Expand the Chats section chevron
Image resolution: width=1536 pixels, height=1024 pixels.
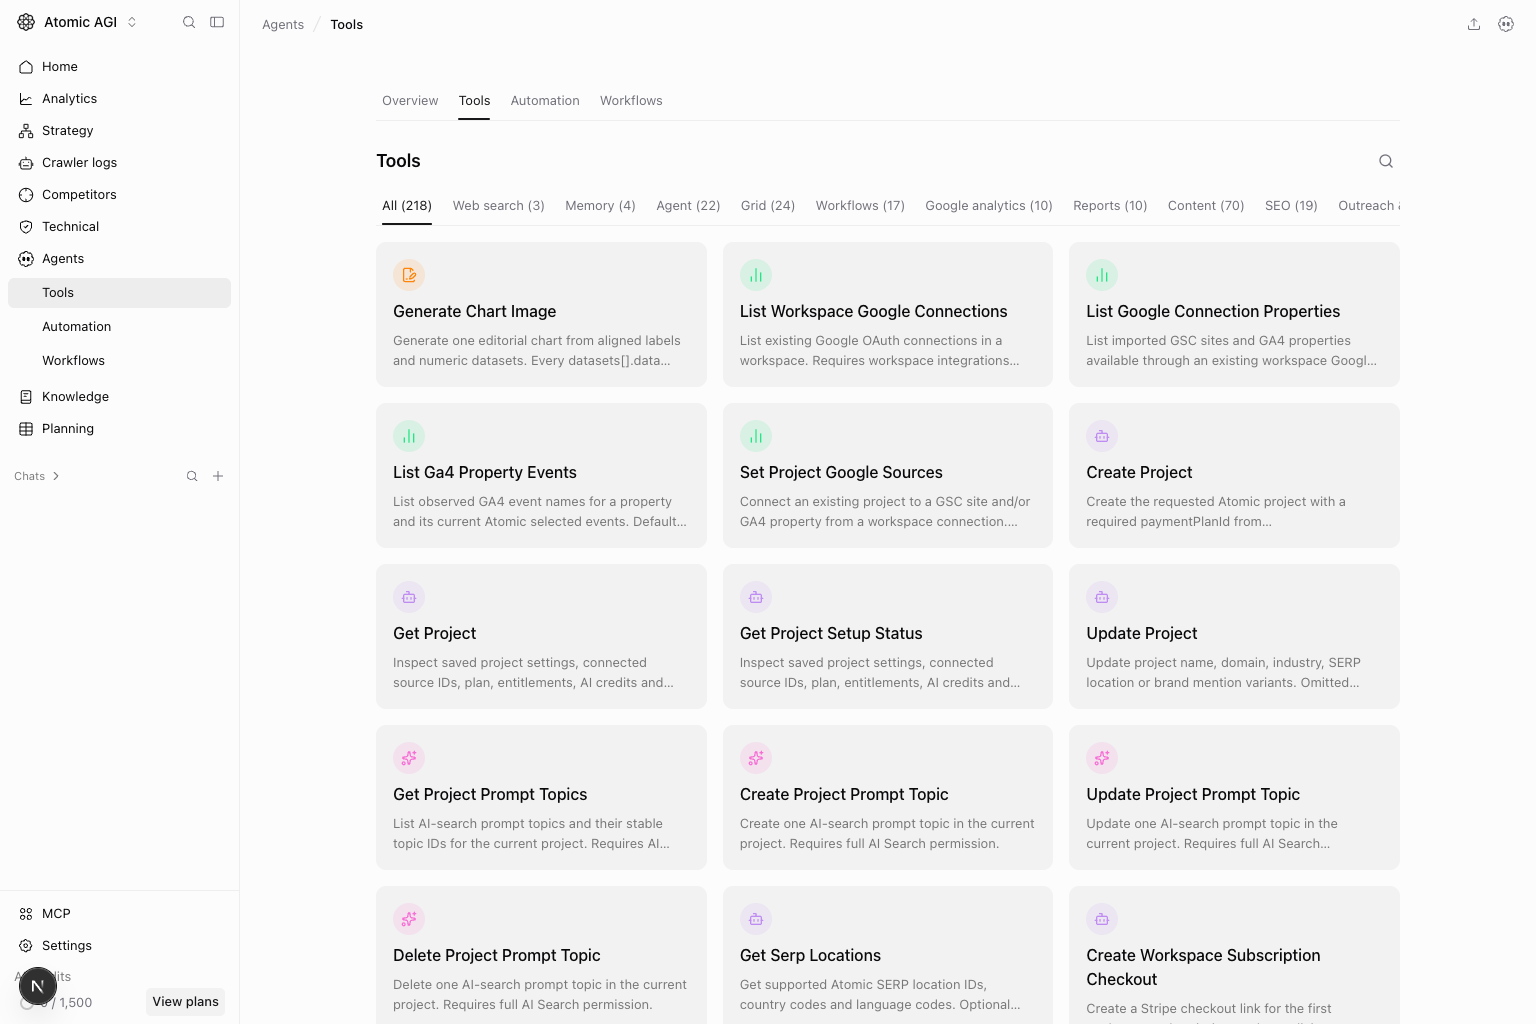point(56,476)
